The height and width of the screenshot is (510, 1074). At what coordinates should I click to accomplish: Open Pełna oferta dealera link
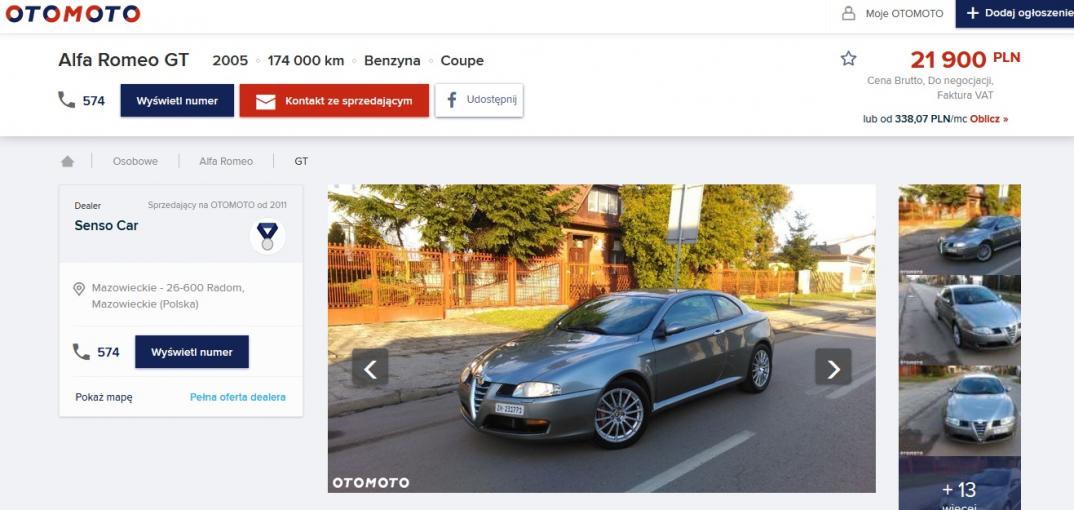pos(238,397)
